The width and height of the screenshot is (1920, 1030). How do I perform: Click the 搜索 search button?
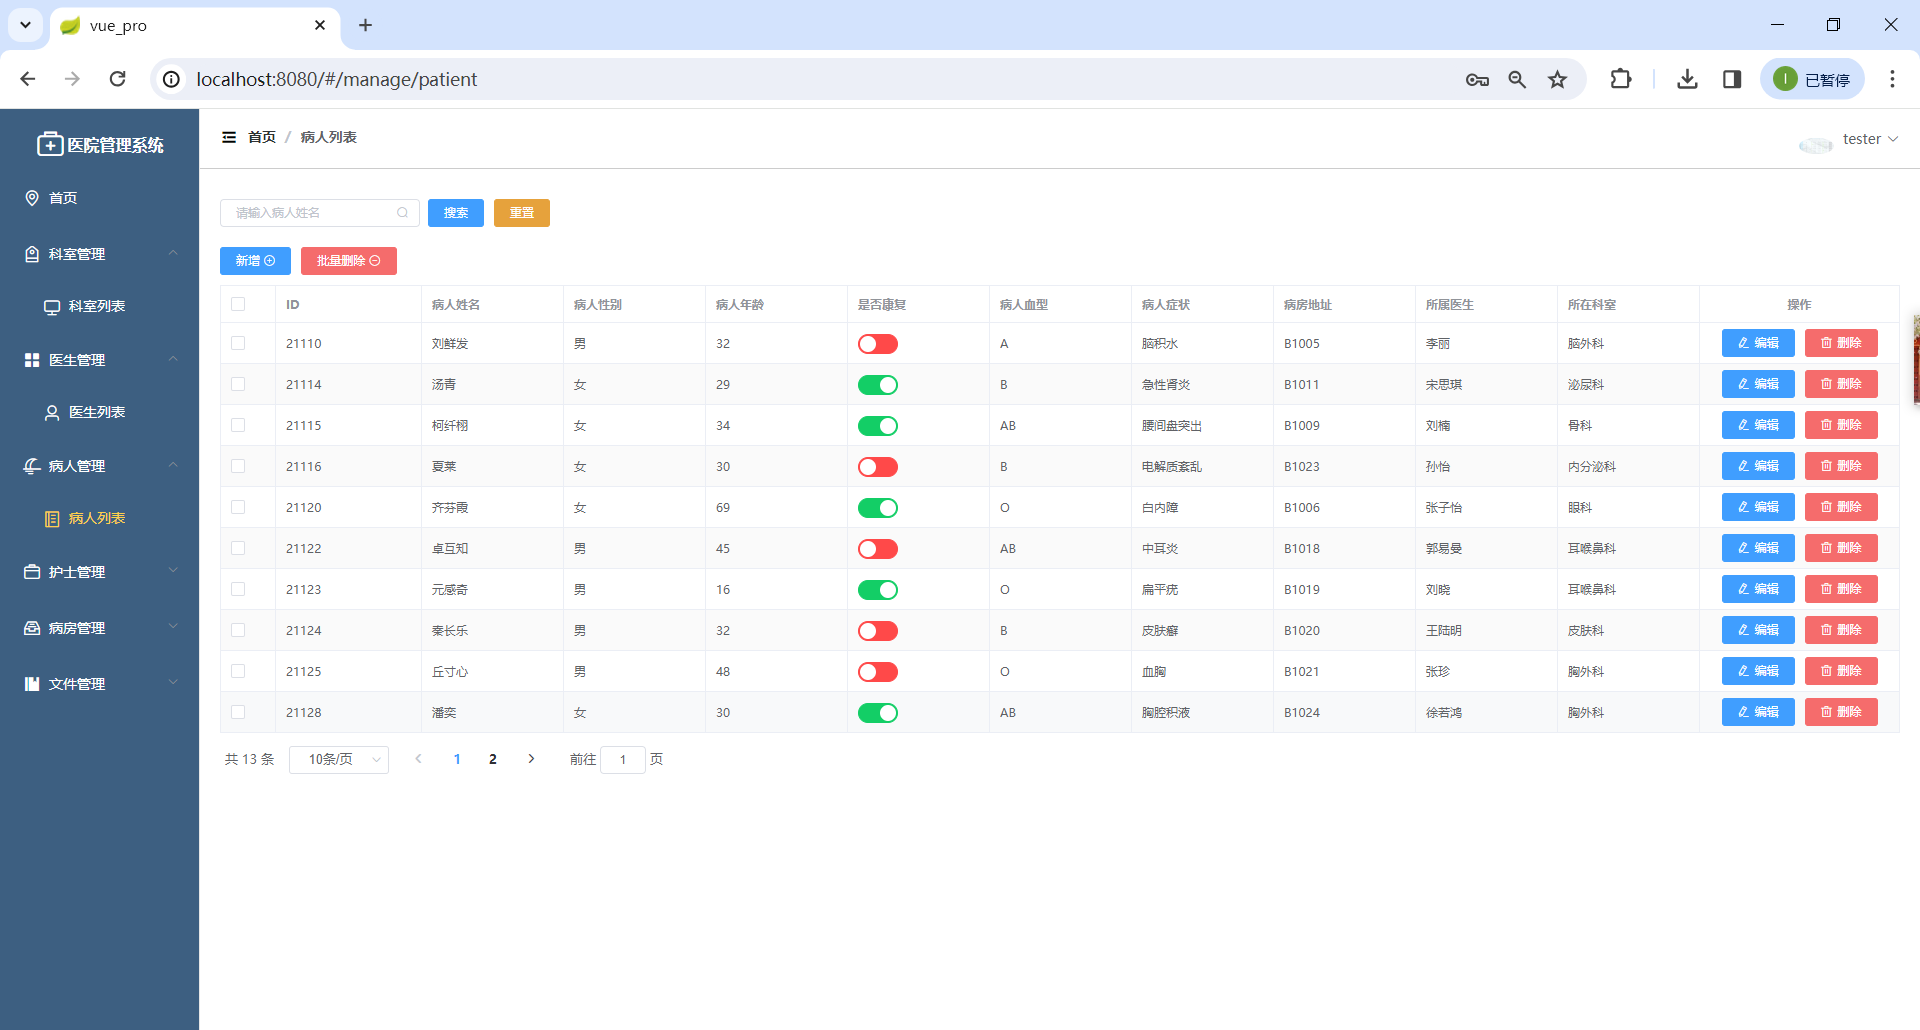click(456, 213)
